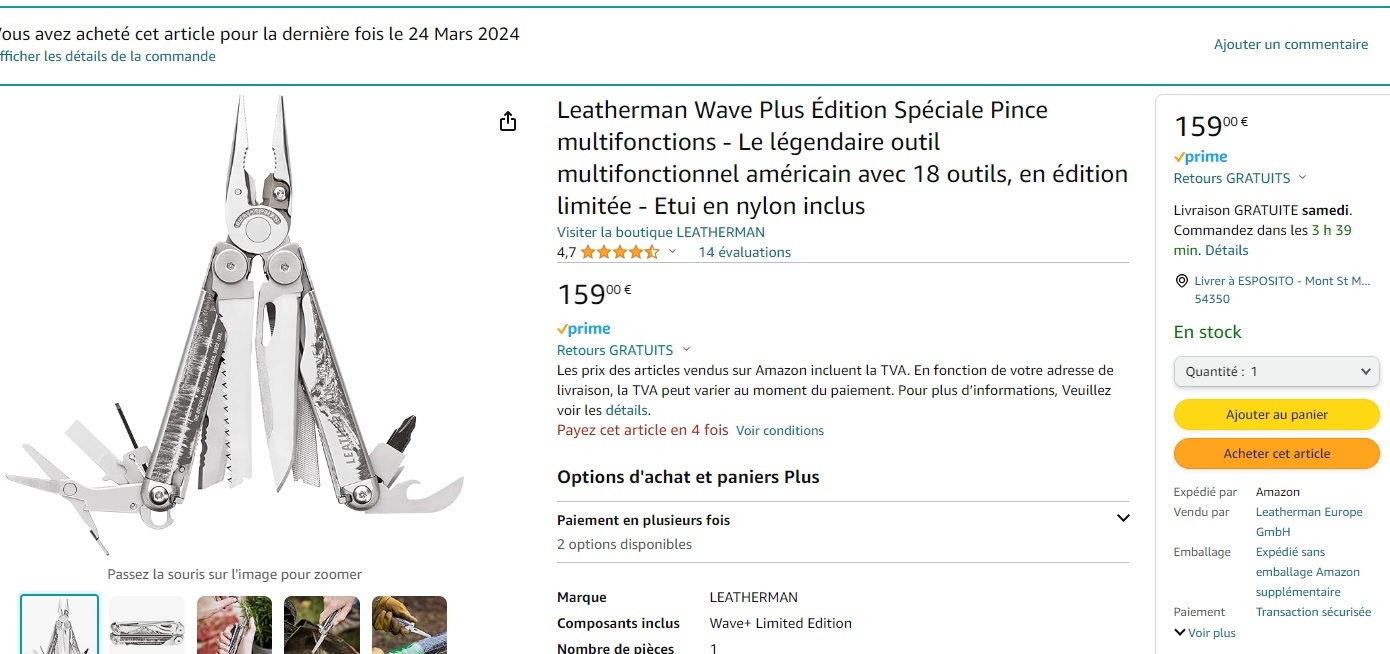Expand Paiement en plusieurs fois section
The width and height of the screenshot is (1390, 654).
tap(1123, 518)
